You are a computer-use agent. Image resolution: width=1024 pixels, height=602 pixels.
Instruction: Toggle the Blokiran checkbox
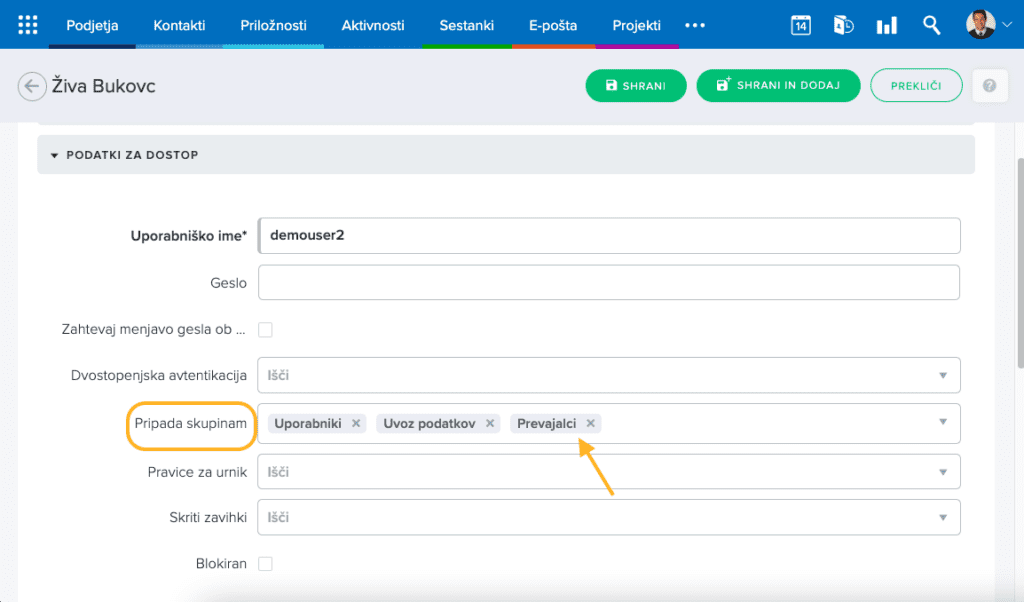(x=265, y=564)
